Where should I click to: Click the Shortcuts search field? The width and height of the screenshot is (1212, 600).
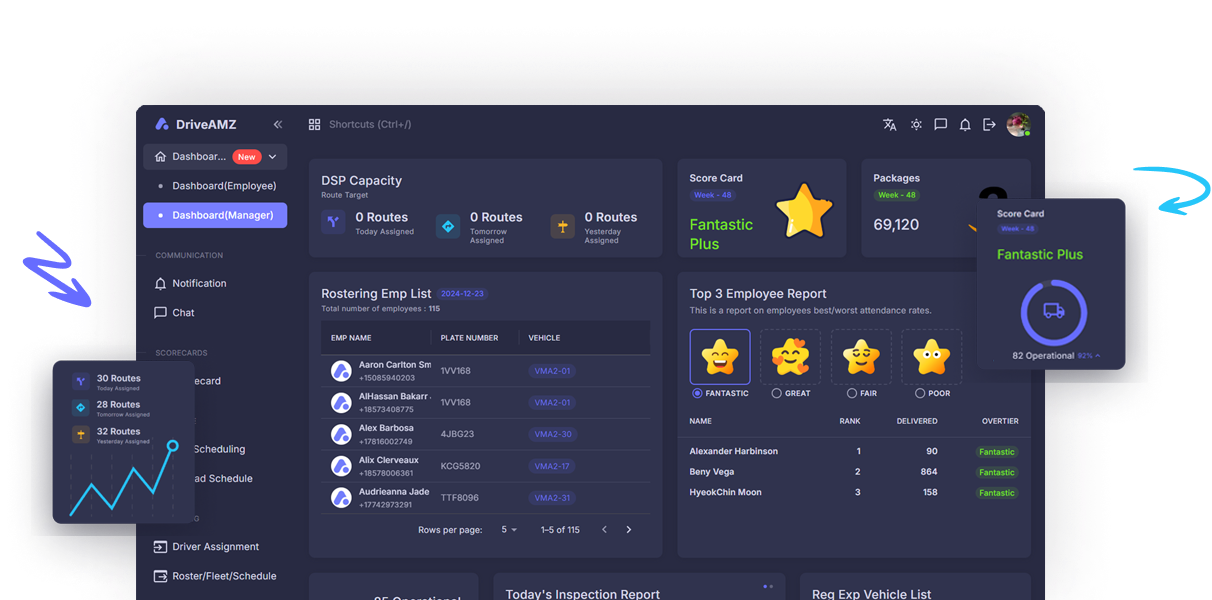click(370, 125)
